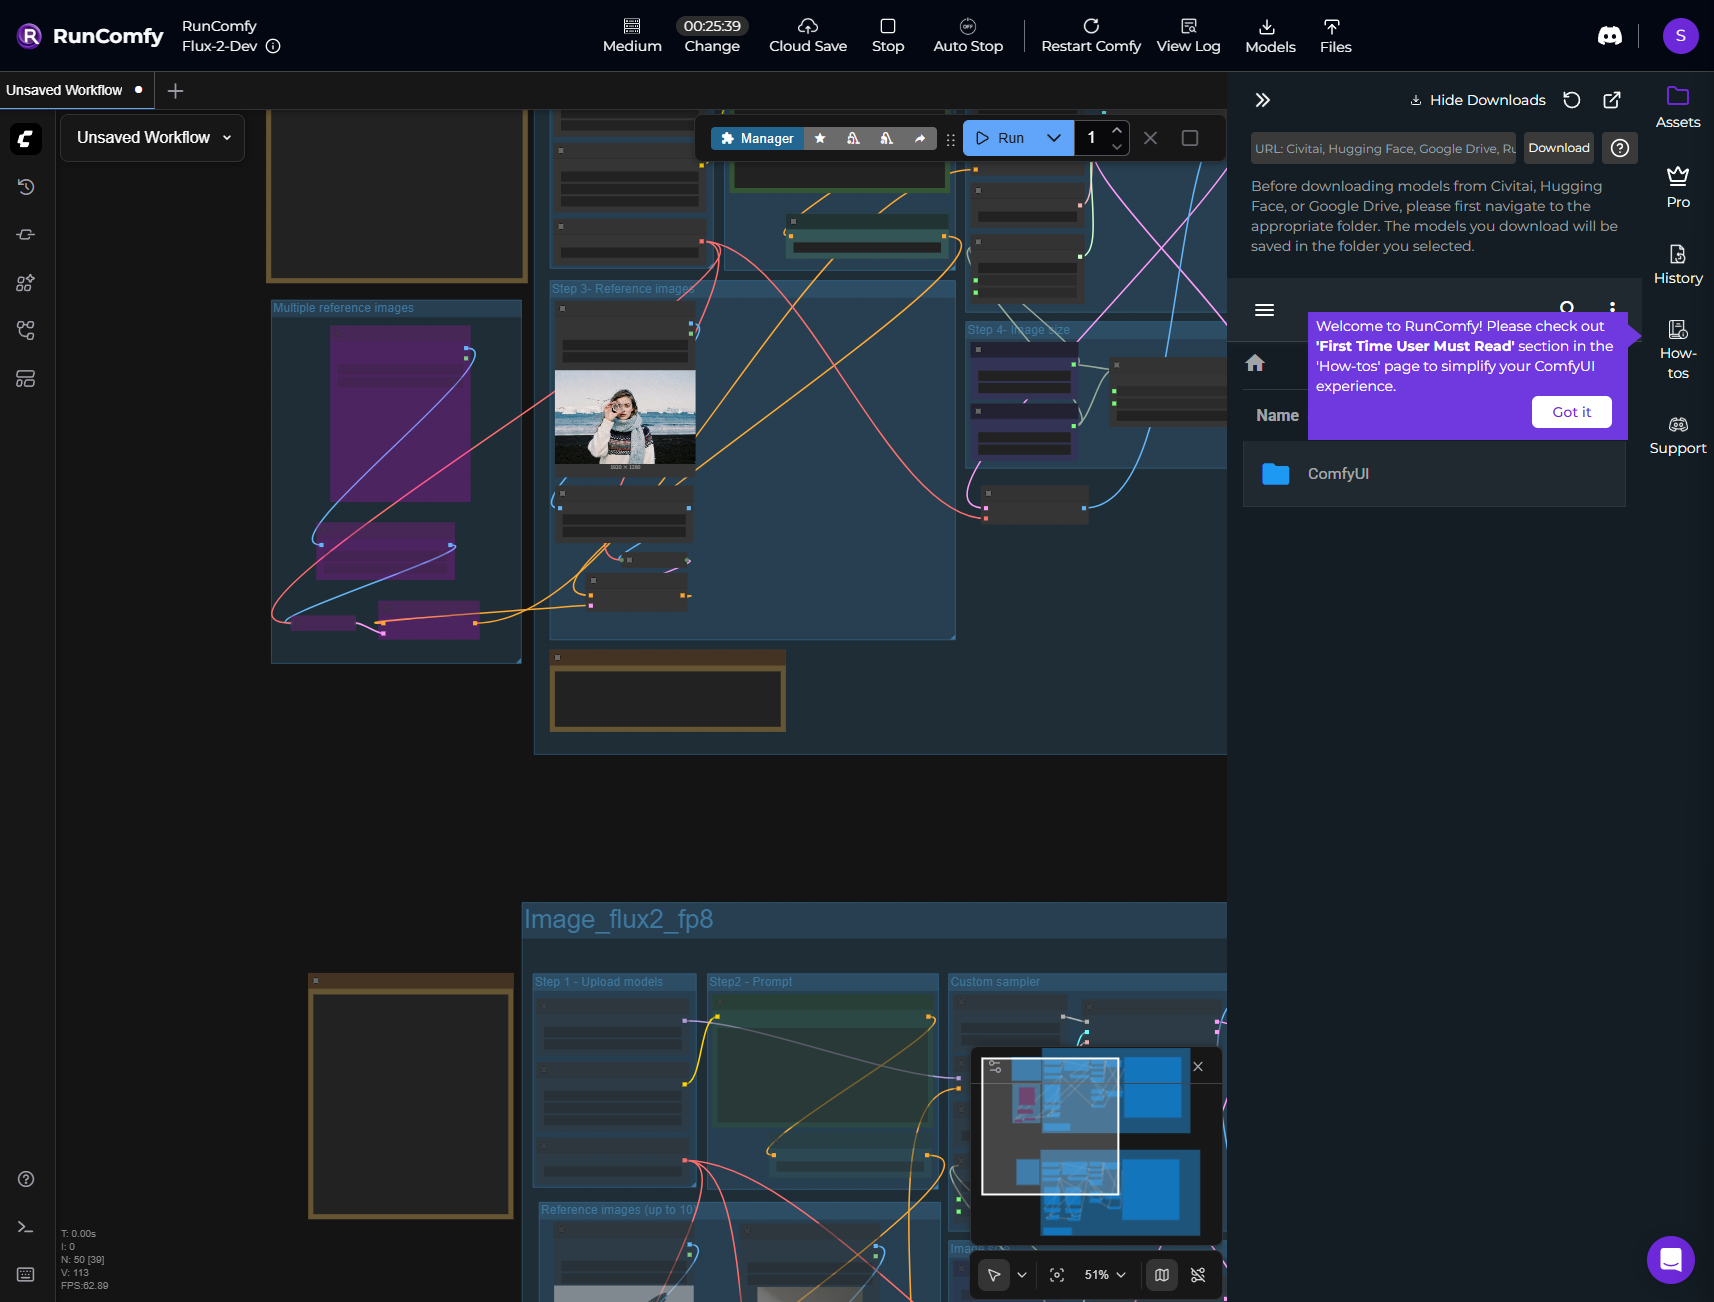
Task: Click the model URL input field
Action: pyautogui.click(x=1382, y=148)
